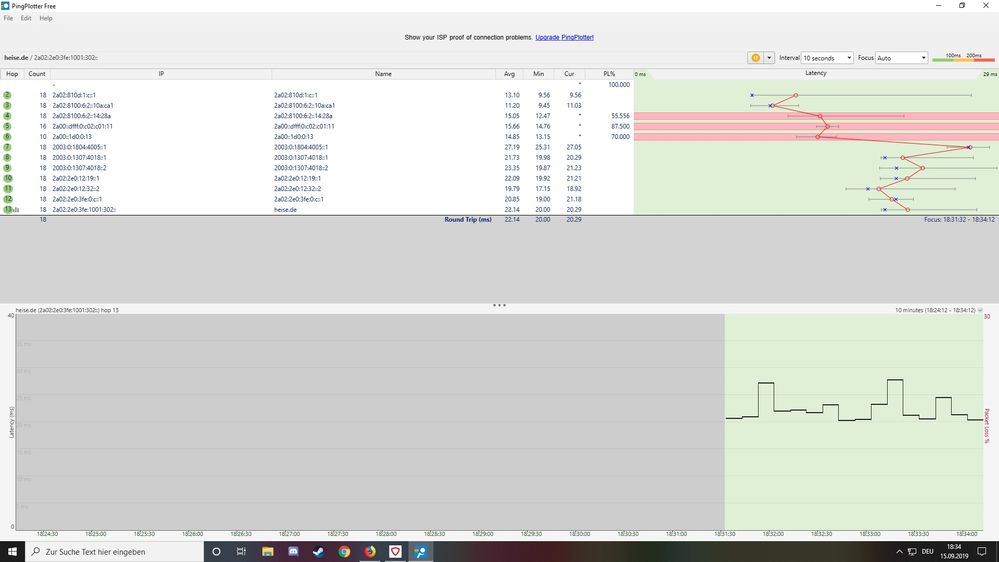Image resolution: width=999 pixels, height=562 pixels.
Task: Click the Upgrade PingPlotter link
Action: (x=564, y=38)
